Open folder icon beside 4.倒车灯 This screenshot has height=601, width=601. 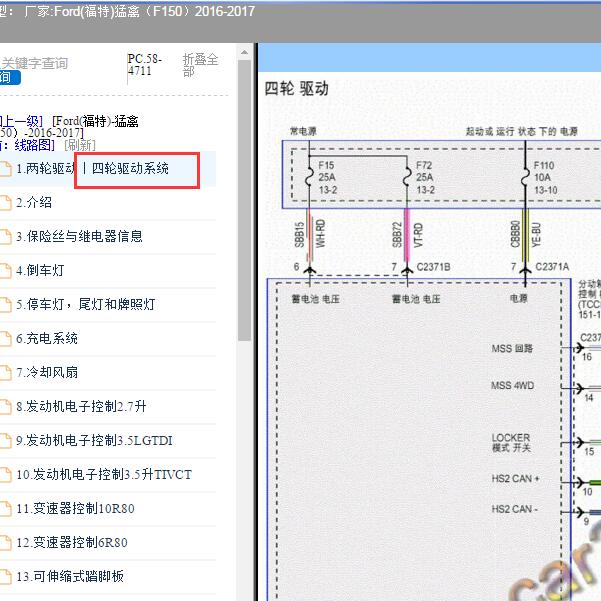click(5, 271)
